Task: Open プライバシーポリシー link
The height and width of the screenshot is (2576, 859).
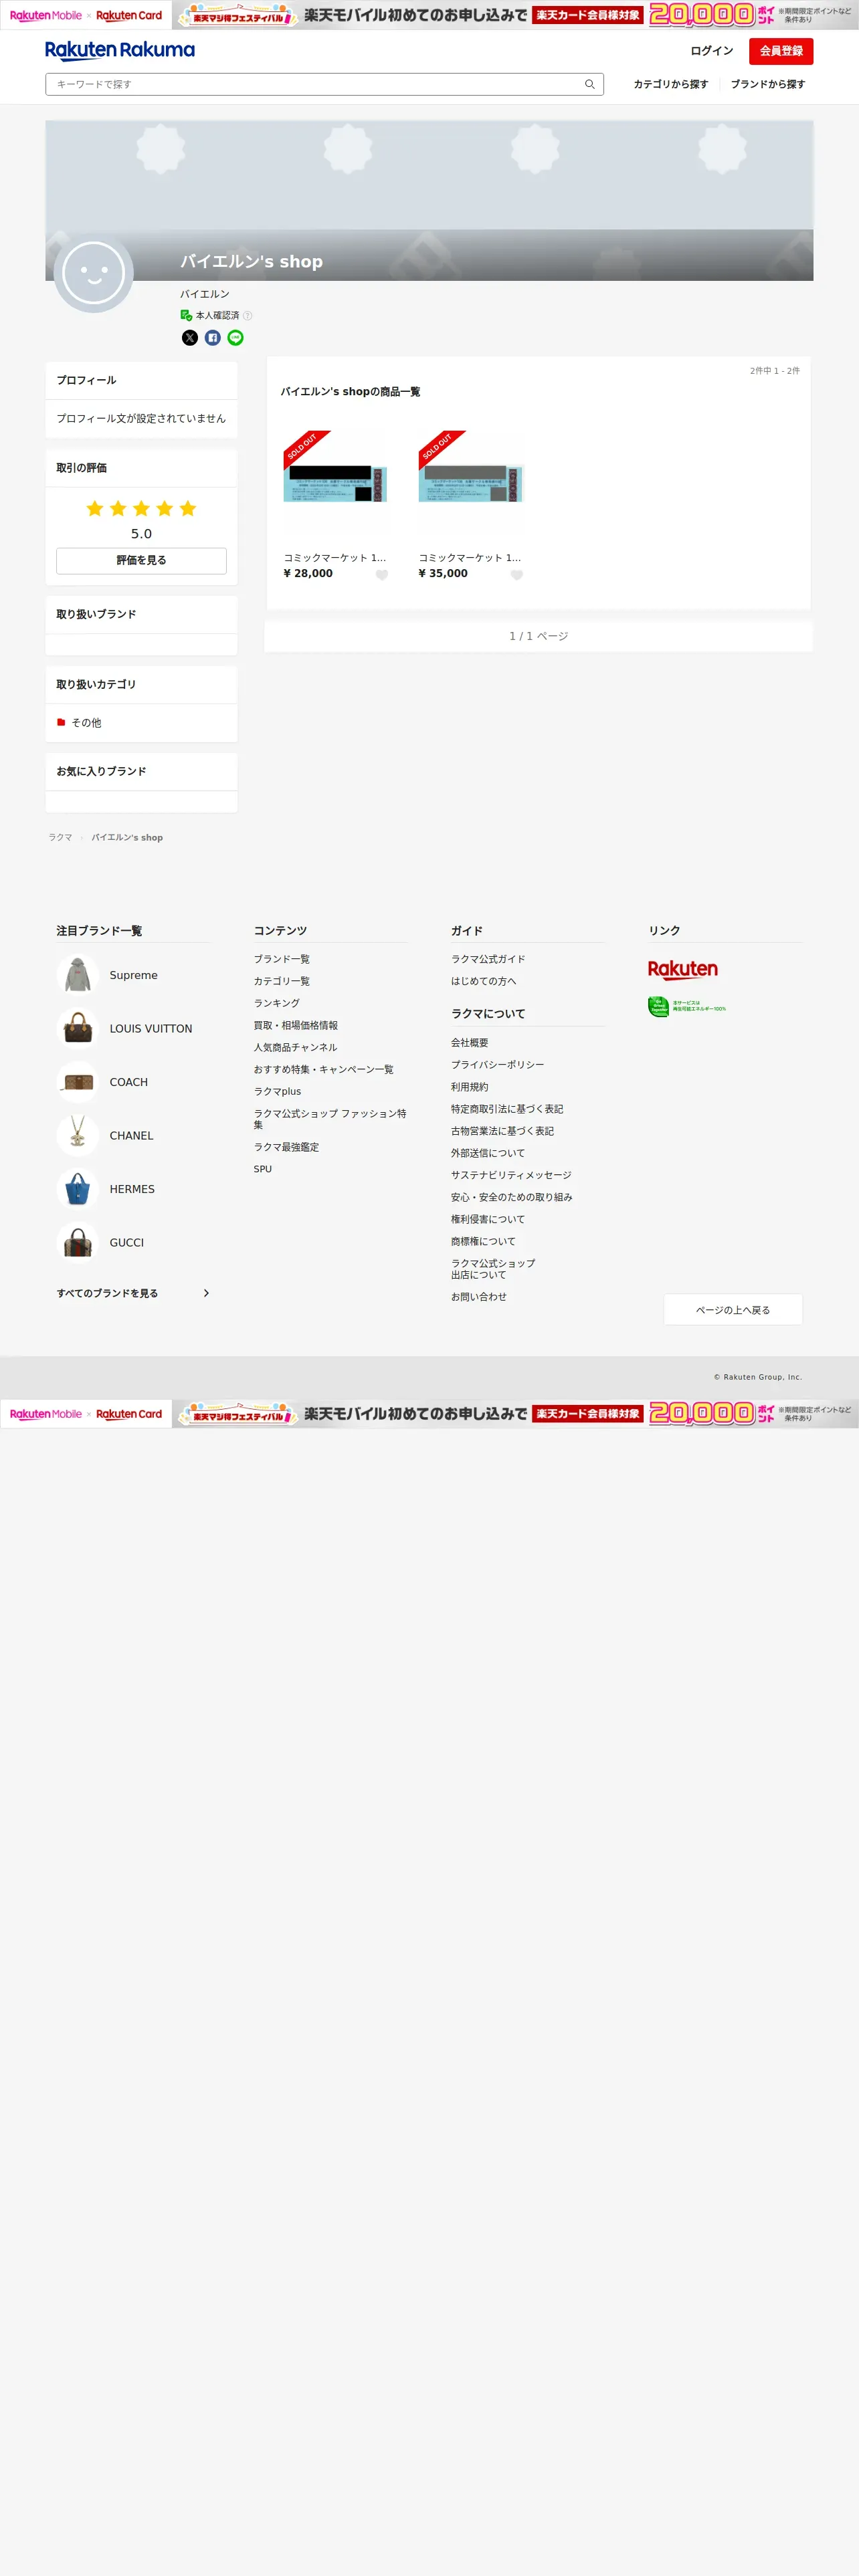Action: point(498,1065)
